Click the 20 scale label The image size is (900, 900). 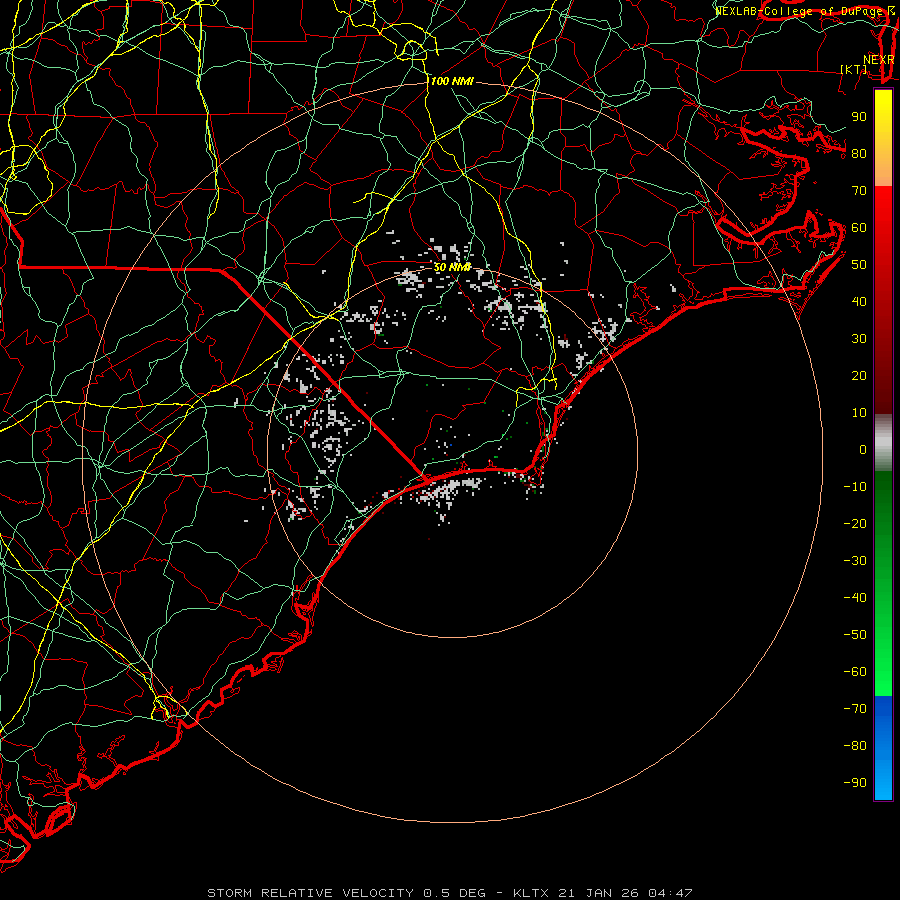[x=859, y=375]
